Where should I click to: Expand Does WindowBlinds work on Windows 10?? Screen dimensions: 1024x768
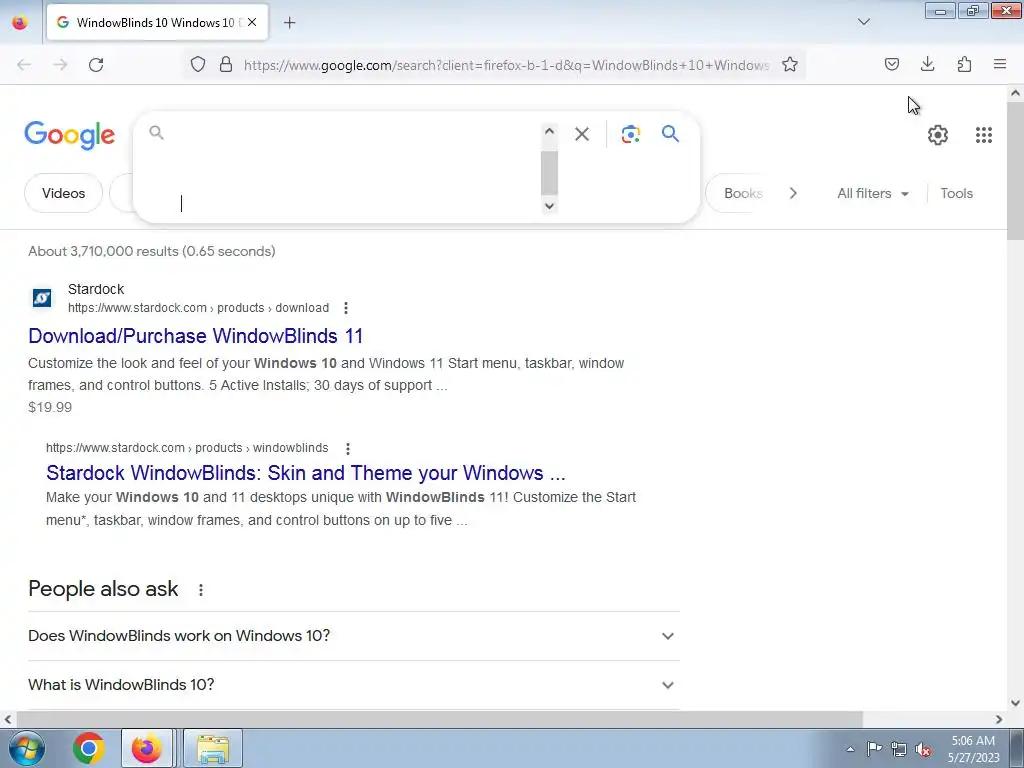tap(354, 636)
